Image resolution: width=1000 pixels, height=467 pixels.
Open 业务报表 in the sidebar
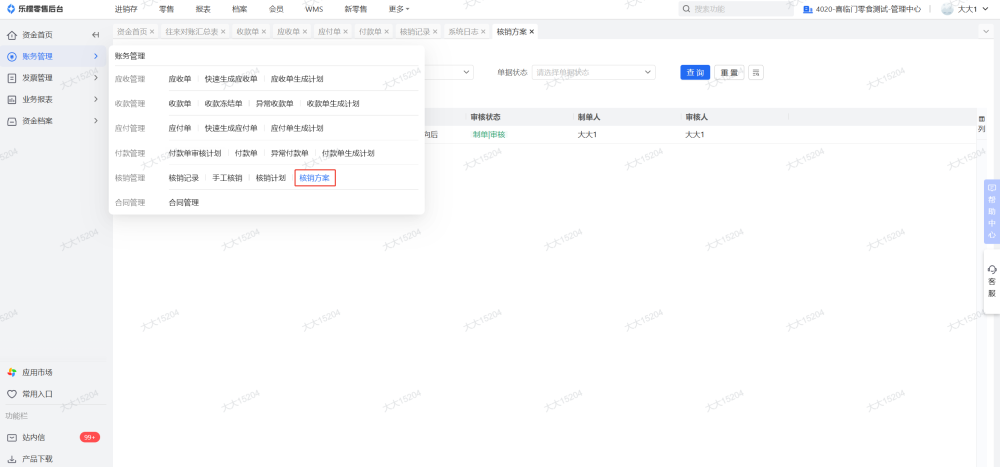pos(38,99)
